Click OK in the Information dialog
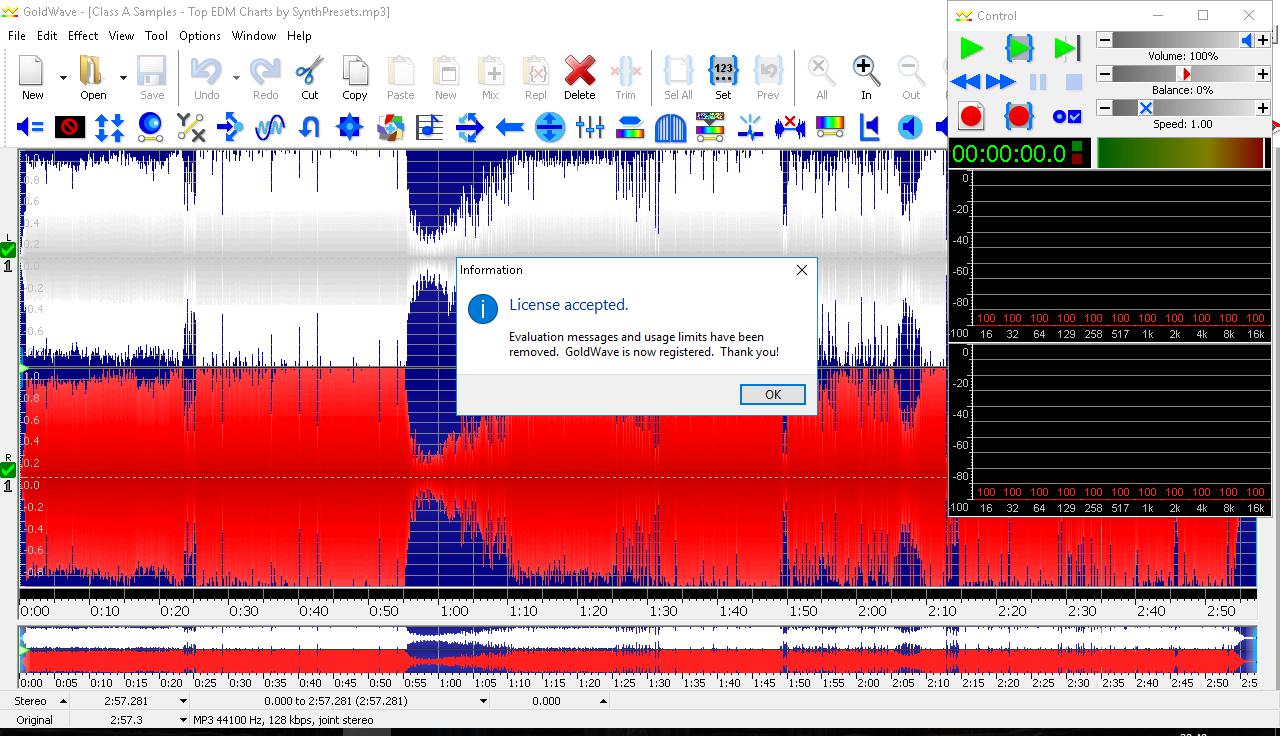The height and width of the screenshot is (736, 1280). pyautogui.click(x=773, y=394)
